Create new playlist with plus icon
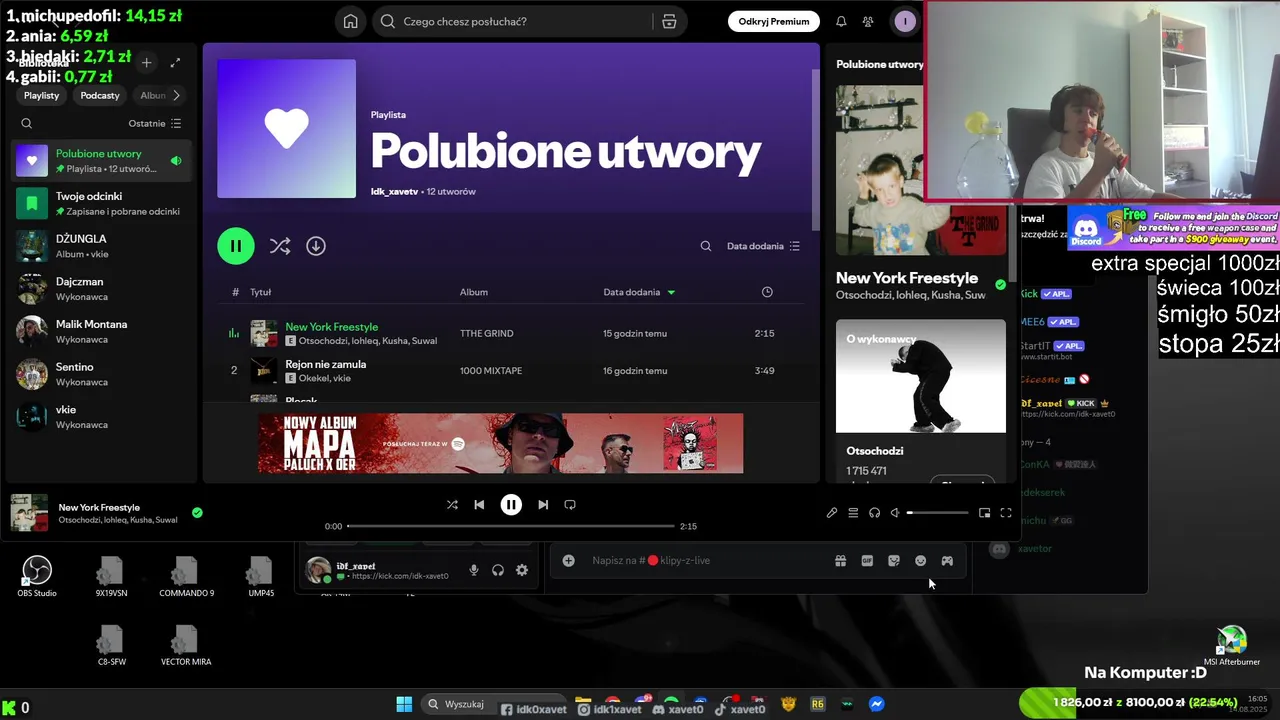 pos(146,62)
